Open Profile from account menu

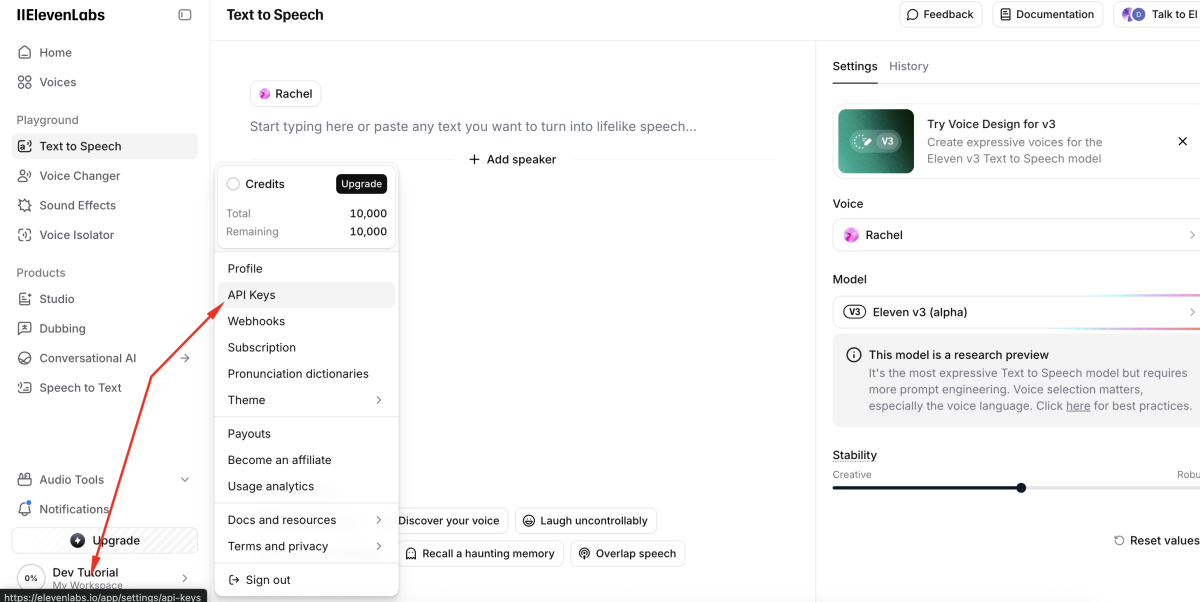[x=306, y=268]
